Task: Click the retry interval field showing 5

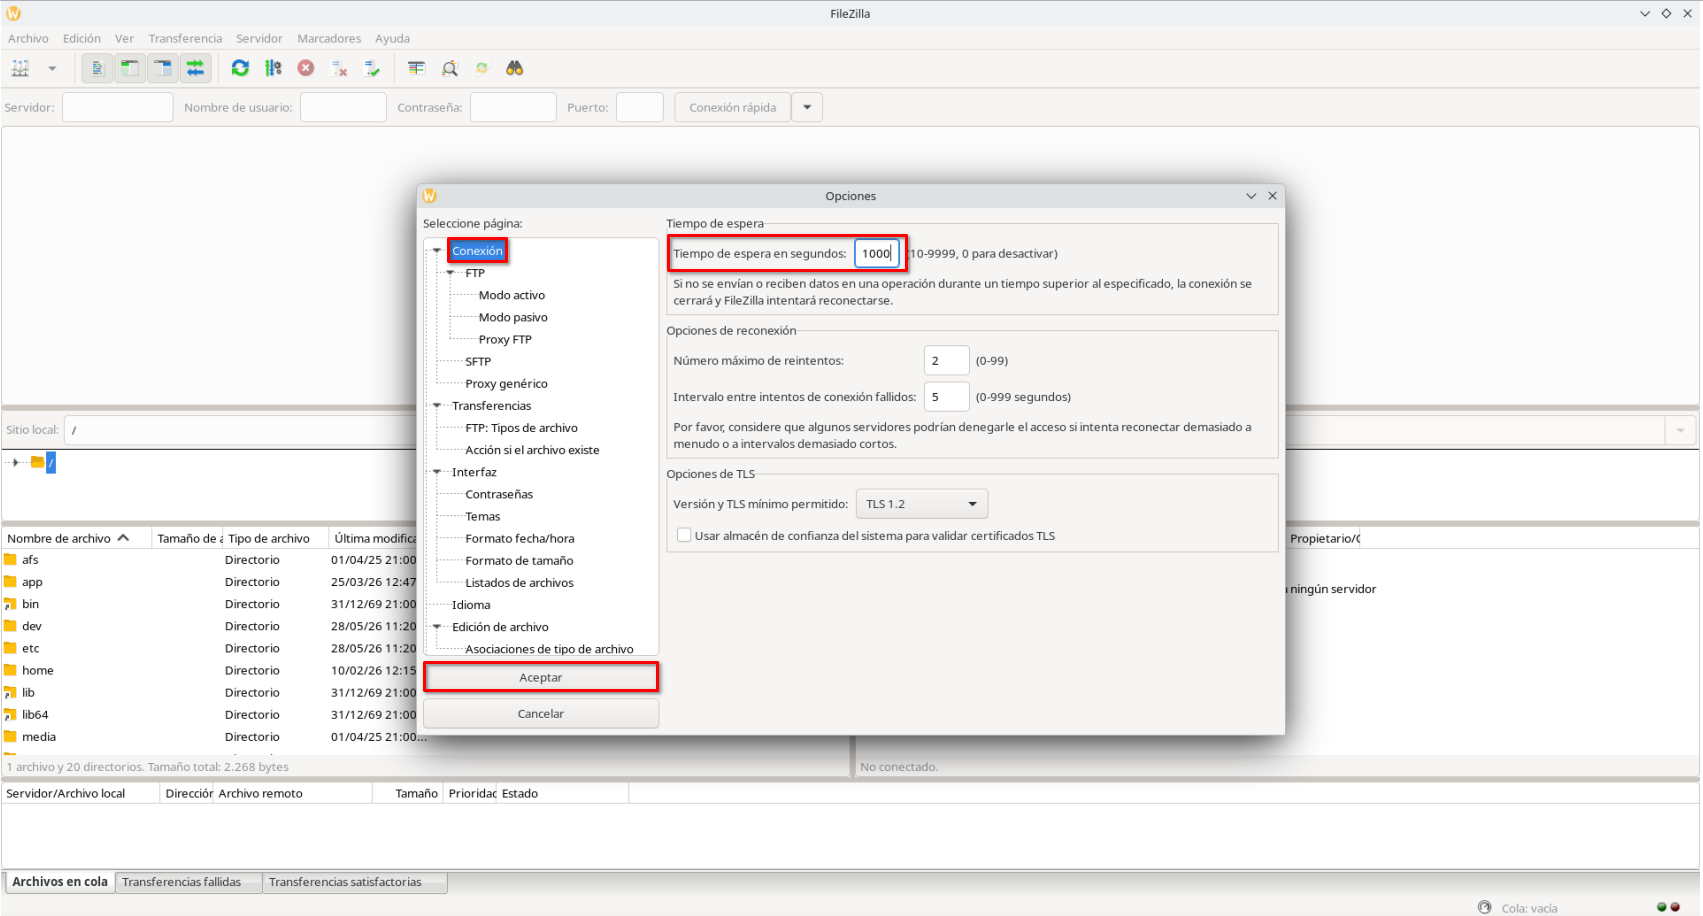Action: [x=946, y=397]
